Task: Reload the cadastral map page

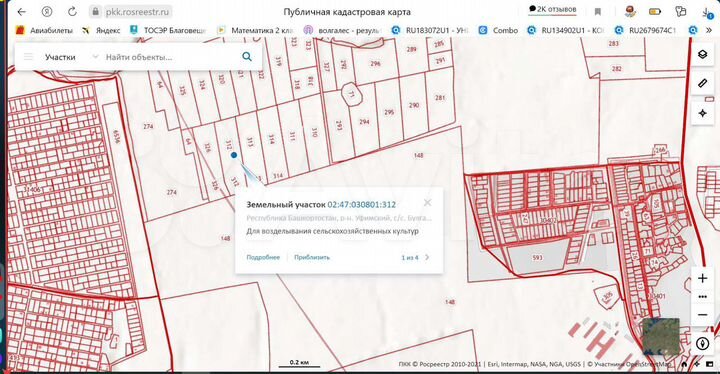Action: [72, 12]
